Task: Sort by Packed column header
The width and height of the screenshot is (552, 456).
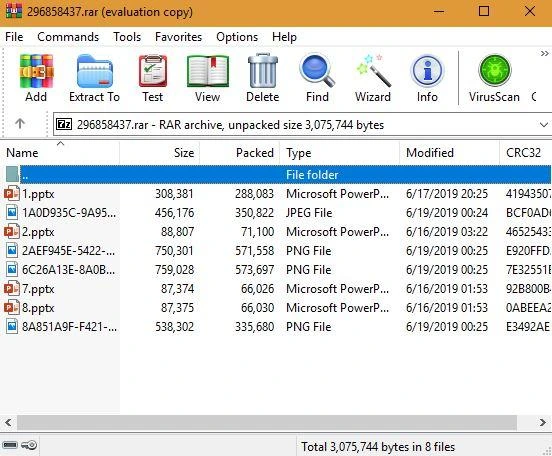Action: pos(240,153)
